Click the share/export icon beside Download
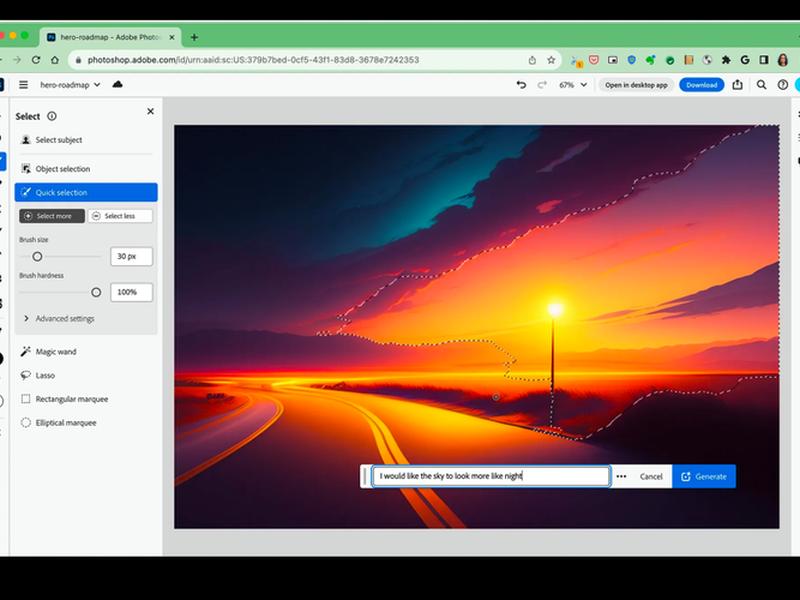800x600 pixels. [x=737, y=85]
